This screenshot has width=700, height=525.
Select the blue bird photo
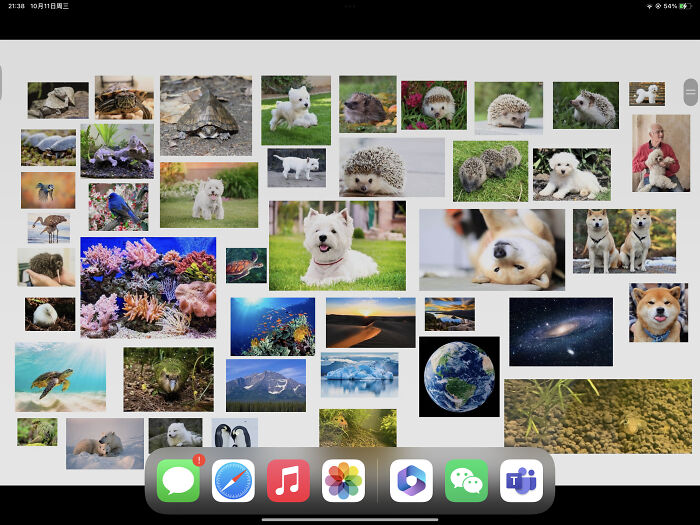pyautogui.click(x=118, y=207)
